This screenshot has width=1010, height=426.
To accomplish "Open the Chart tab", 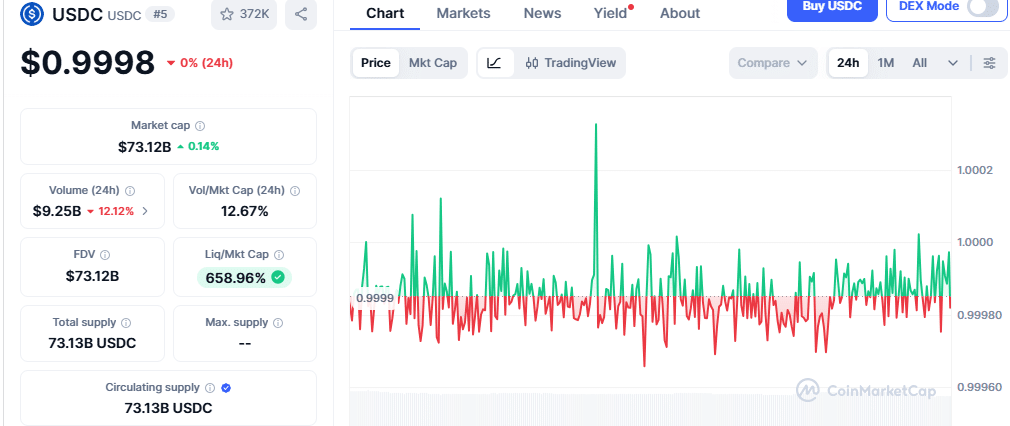I will (385, 13).
